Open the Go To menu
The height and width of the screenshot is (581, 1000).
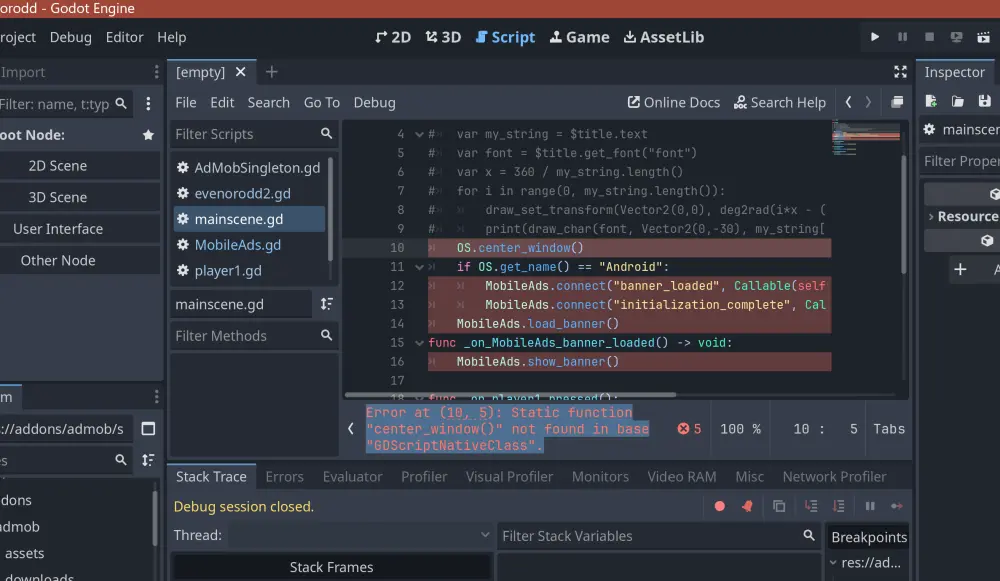[x=321, y=103]
